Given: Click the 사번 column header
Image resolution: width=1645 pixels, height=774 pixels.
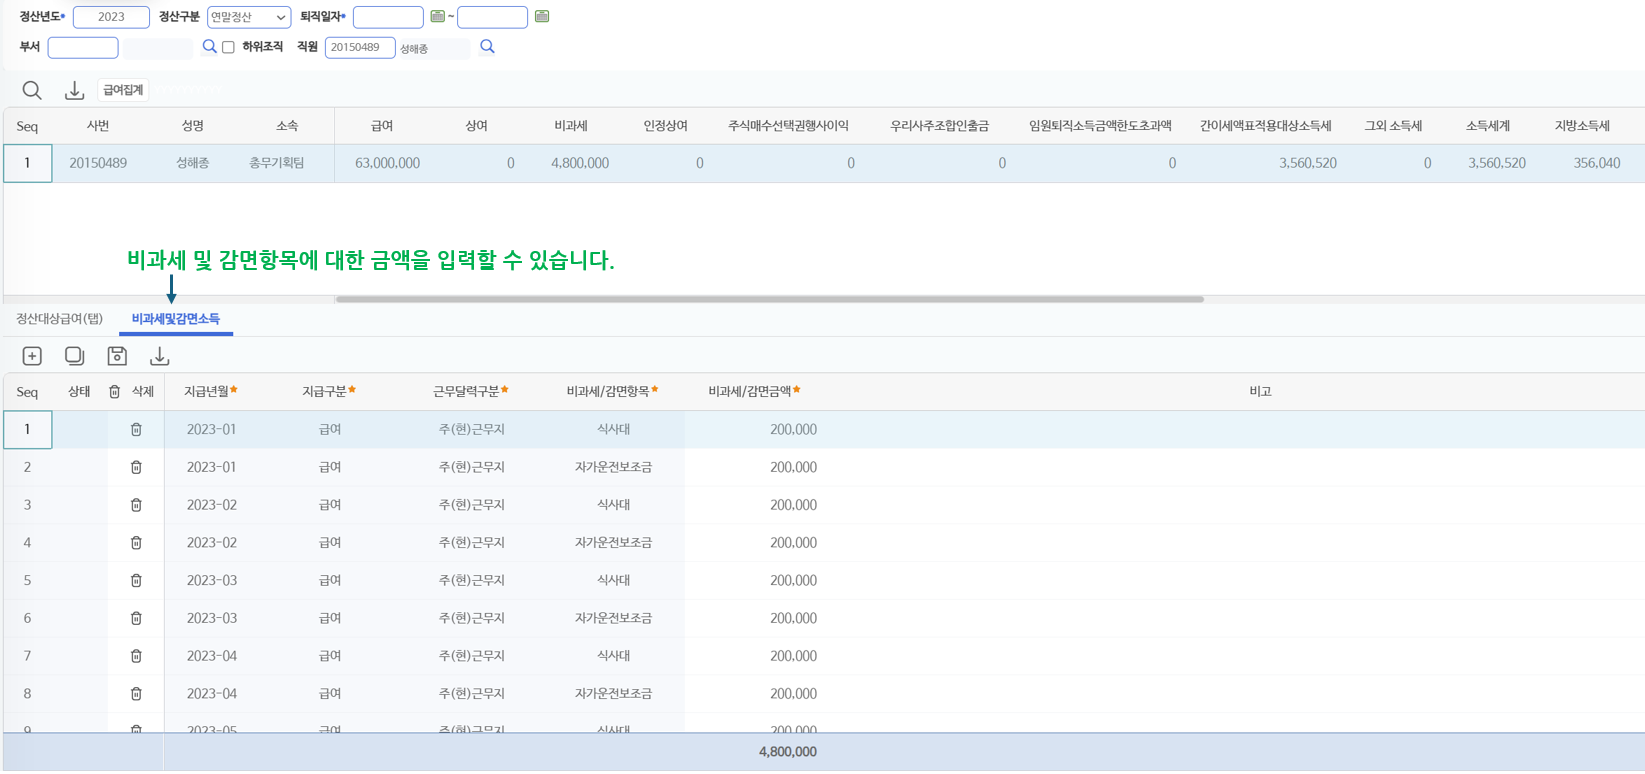Looking at the screenshot, I should (98, 126).
